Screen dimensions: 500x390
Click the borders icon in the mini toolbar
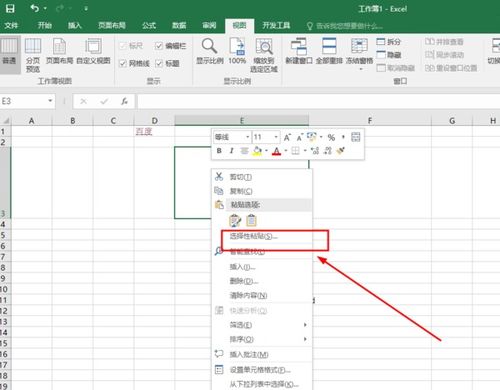click(x=295, y=151)
